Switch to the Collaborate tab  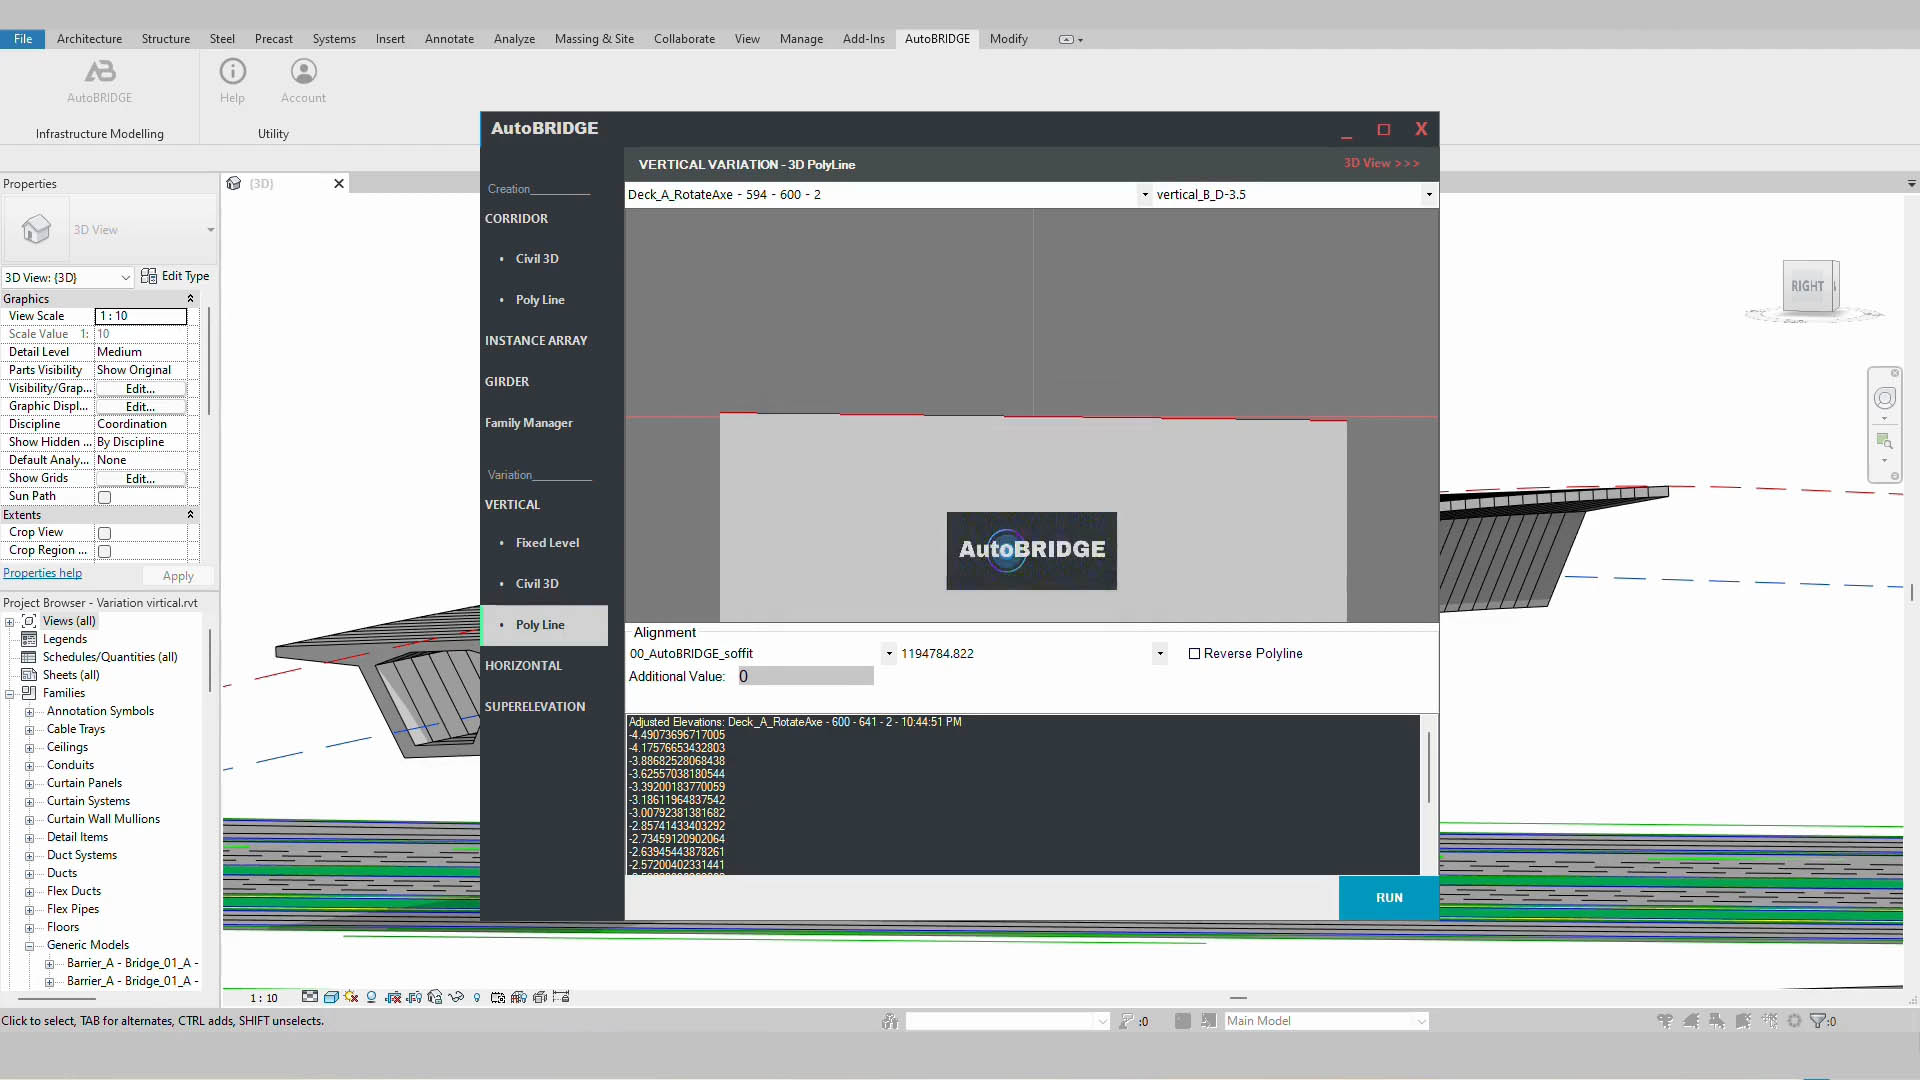684,39
